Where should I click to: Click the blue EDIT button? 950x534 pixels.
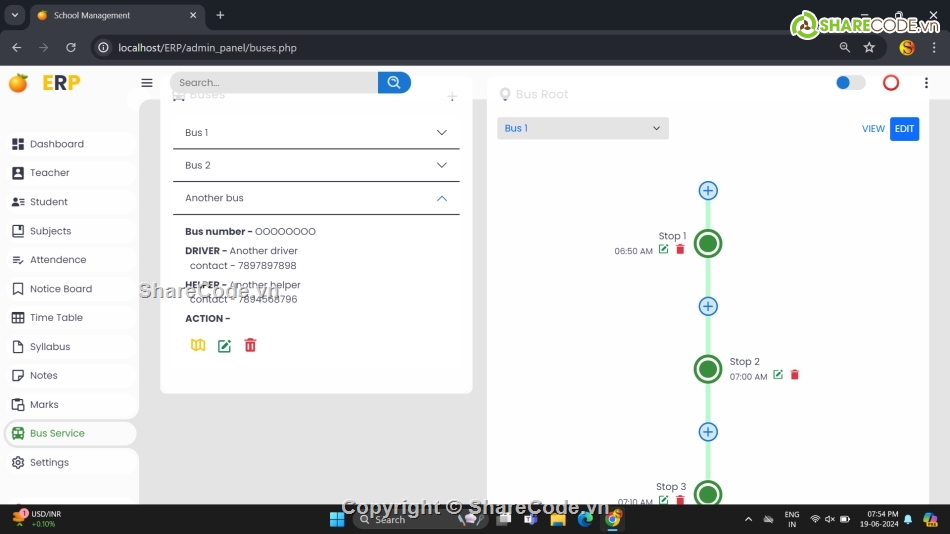[904, 129]
